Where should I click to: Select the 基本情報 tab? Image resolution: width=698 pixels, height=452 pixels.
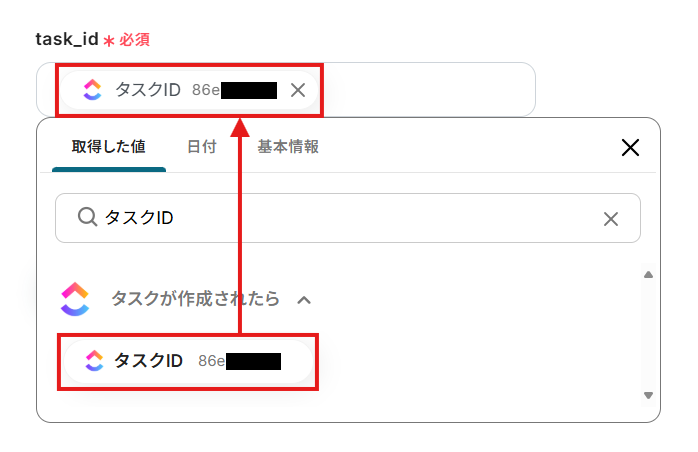288,147
